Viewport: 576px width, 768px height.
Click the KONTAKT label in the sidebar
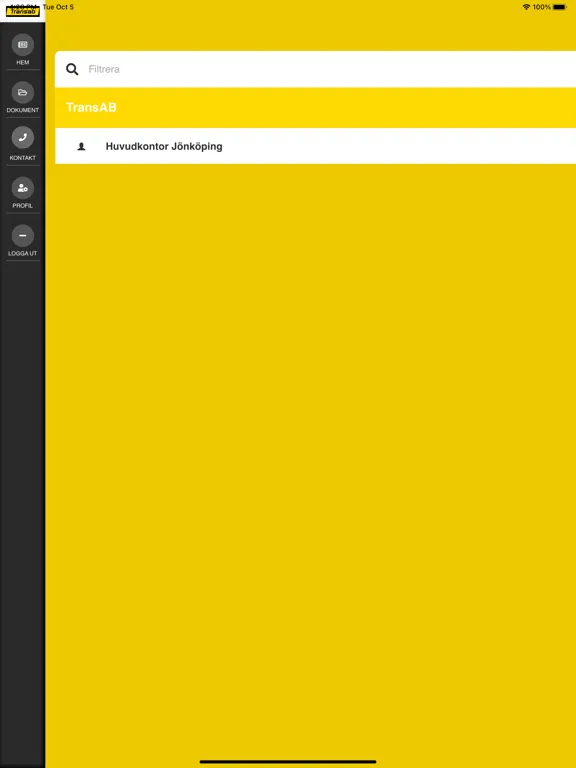pyautogui.click(x=23, y=158)
